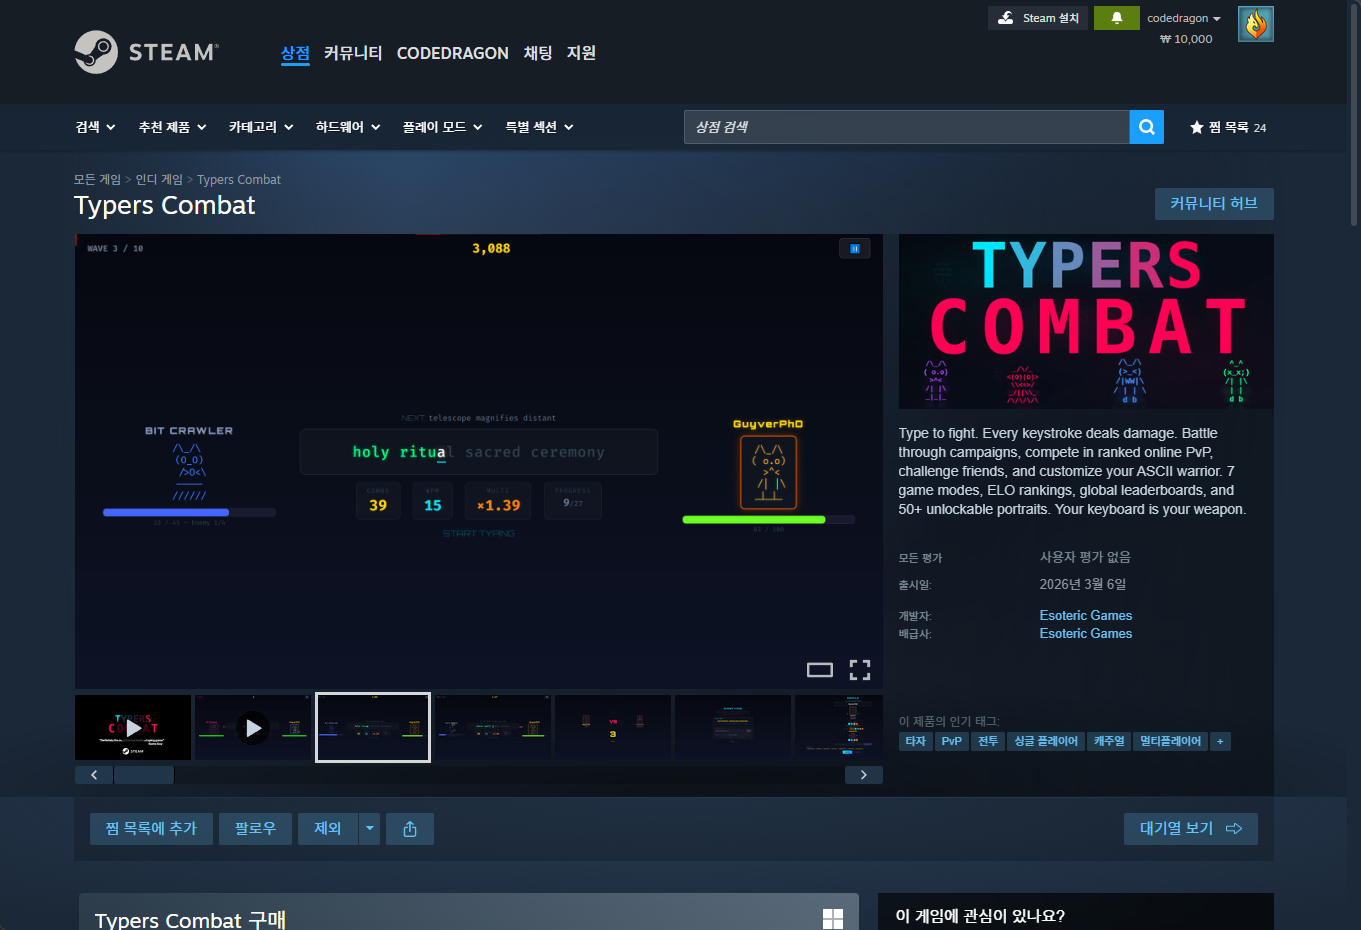Click the 대기열 보기 button
Viewport: 1361px width, 930px height.
coord(1191,829)
